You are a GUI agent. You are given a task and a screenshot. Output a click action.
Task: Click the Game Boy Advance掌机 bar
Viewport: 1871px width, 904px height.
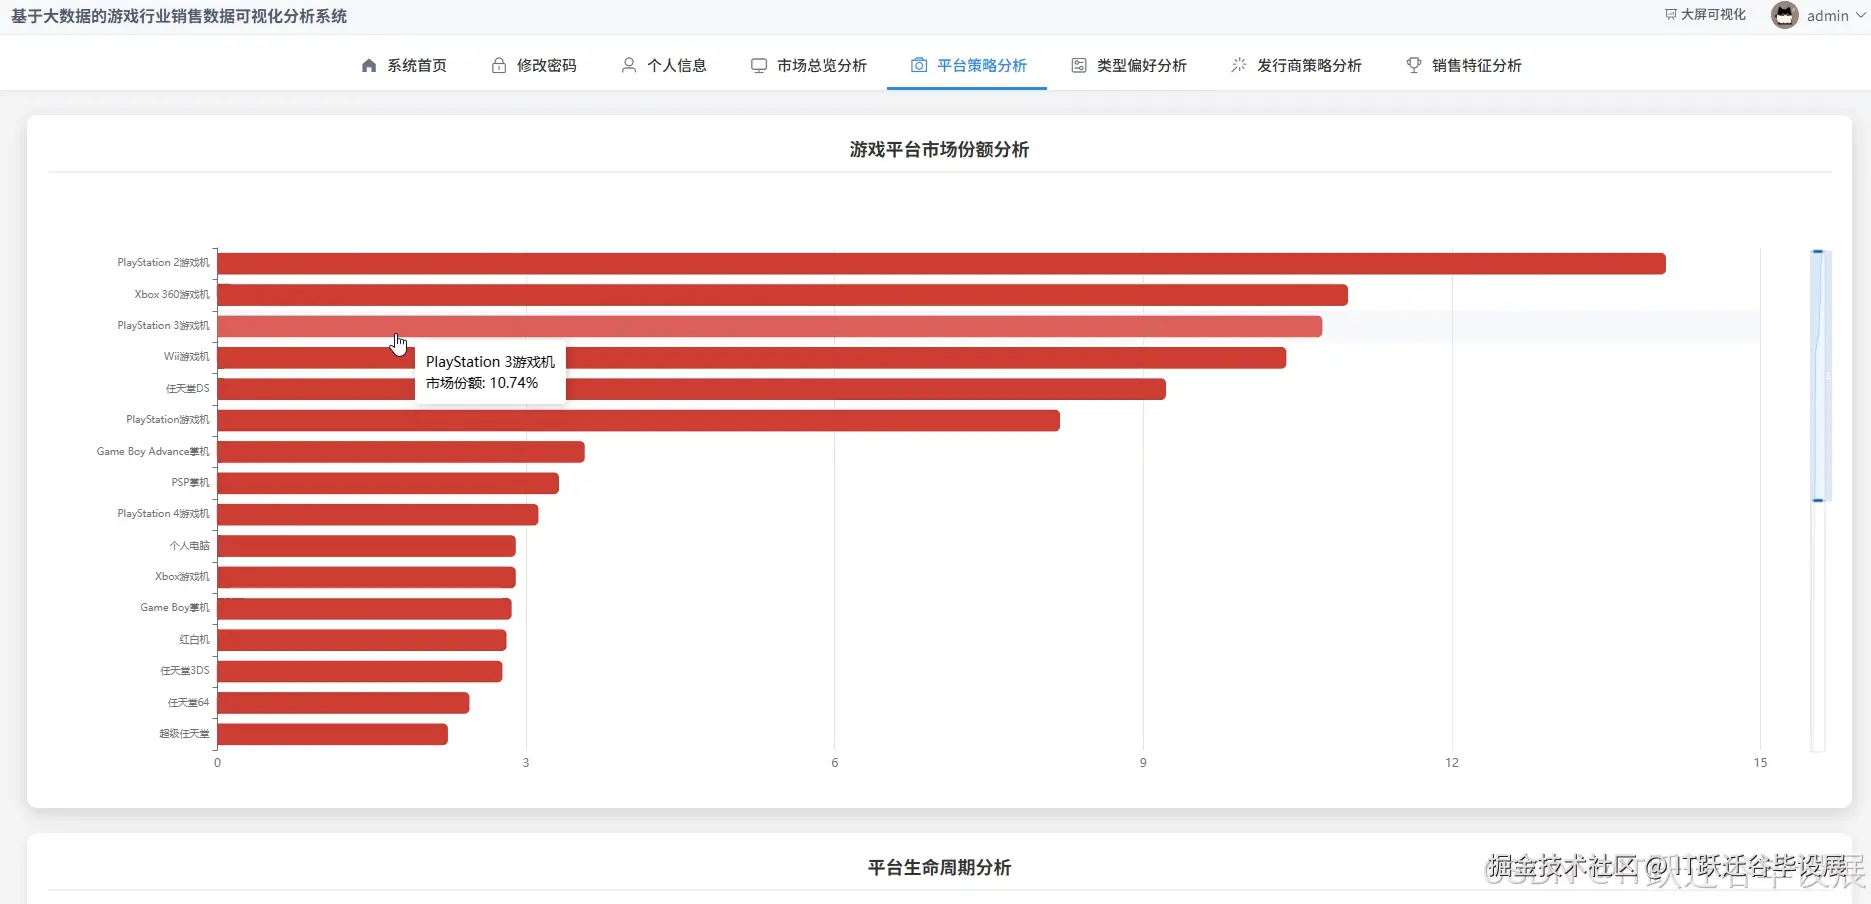coord(401,452)
